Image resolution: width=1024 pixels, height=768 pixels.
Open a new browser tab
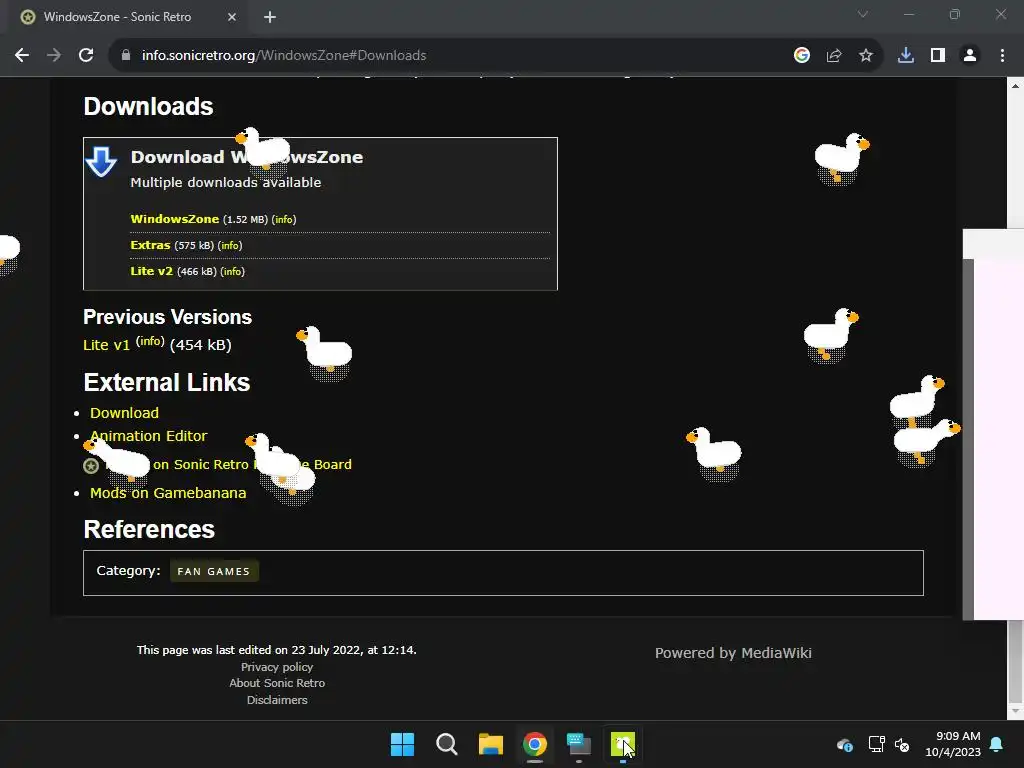click(x=270, y=17)
